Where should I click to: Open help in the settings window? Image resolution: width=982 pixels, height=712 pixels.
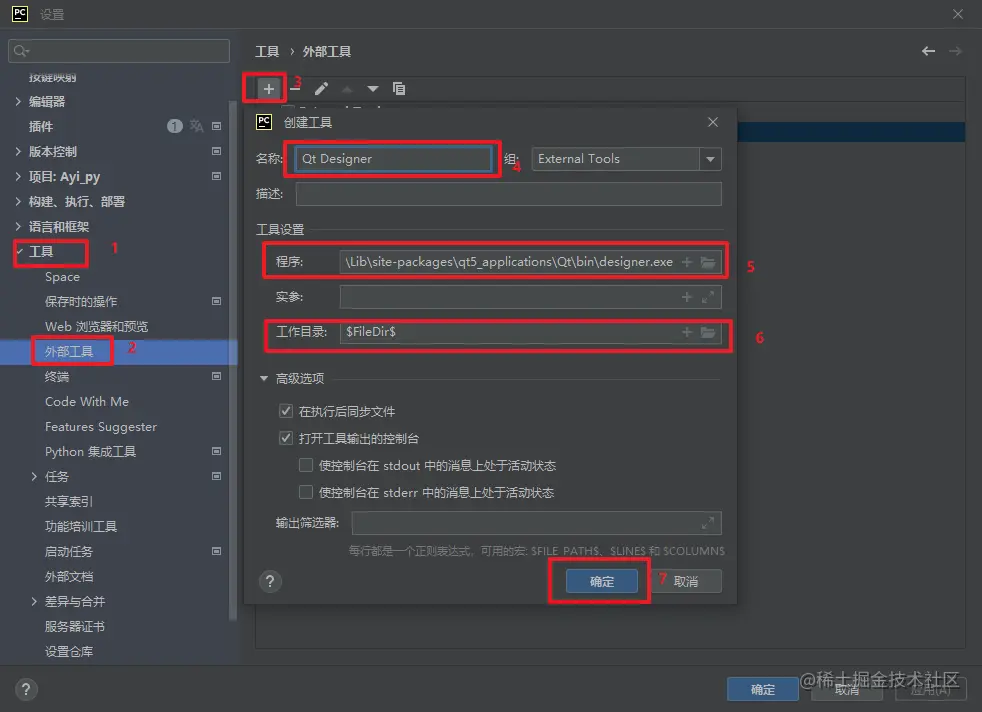point(26,690)
